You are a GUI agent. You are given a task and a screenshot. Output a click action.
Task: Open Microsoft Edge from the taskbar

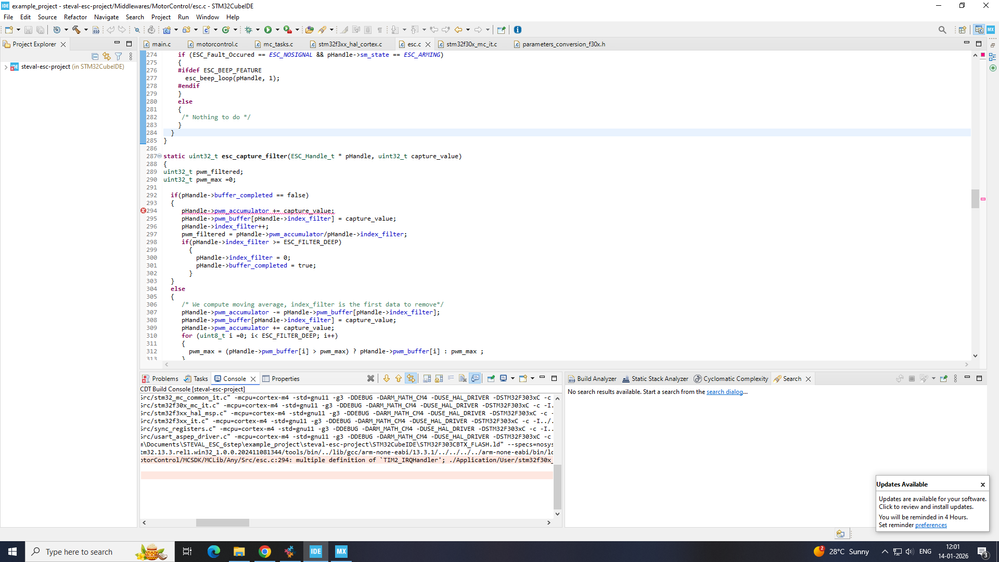point(213,551)
